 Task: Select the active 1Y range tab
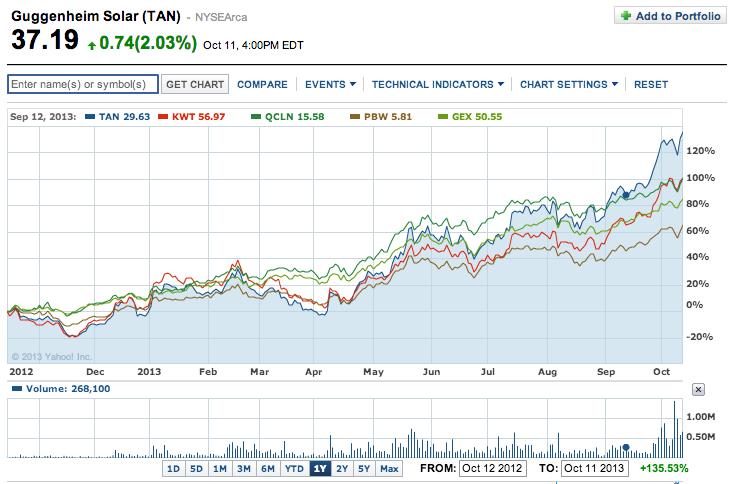click(320, 469)
